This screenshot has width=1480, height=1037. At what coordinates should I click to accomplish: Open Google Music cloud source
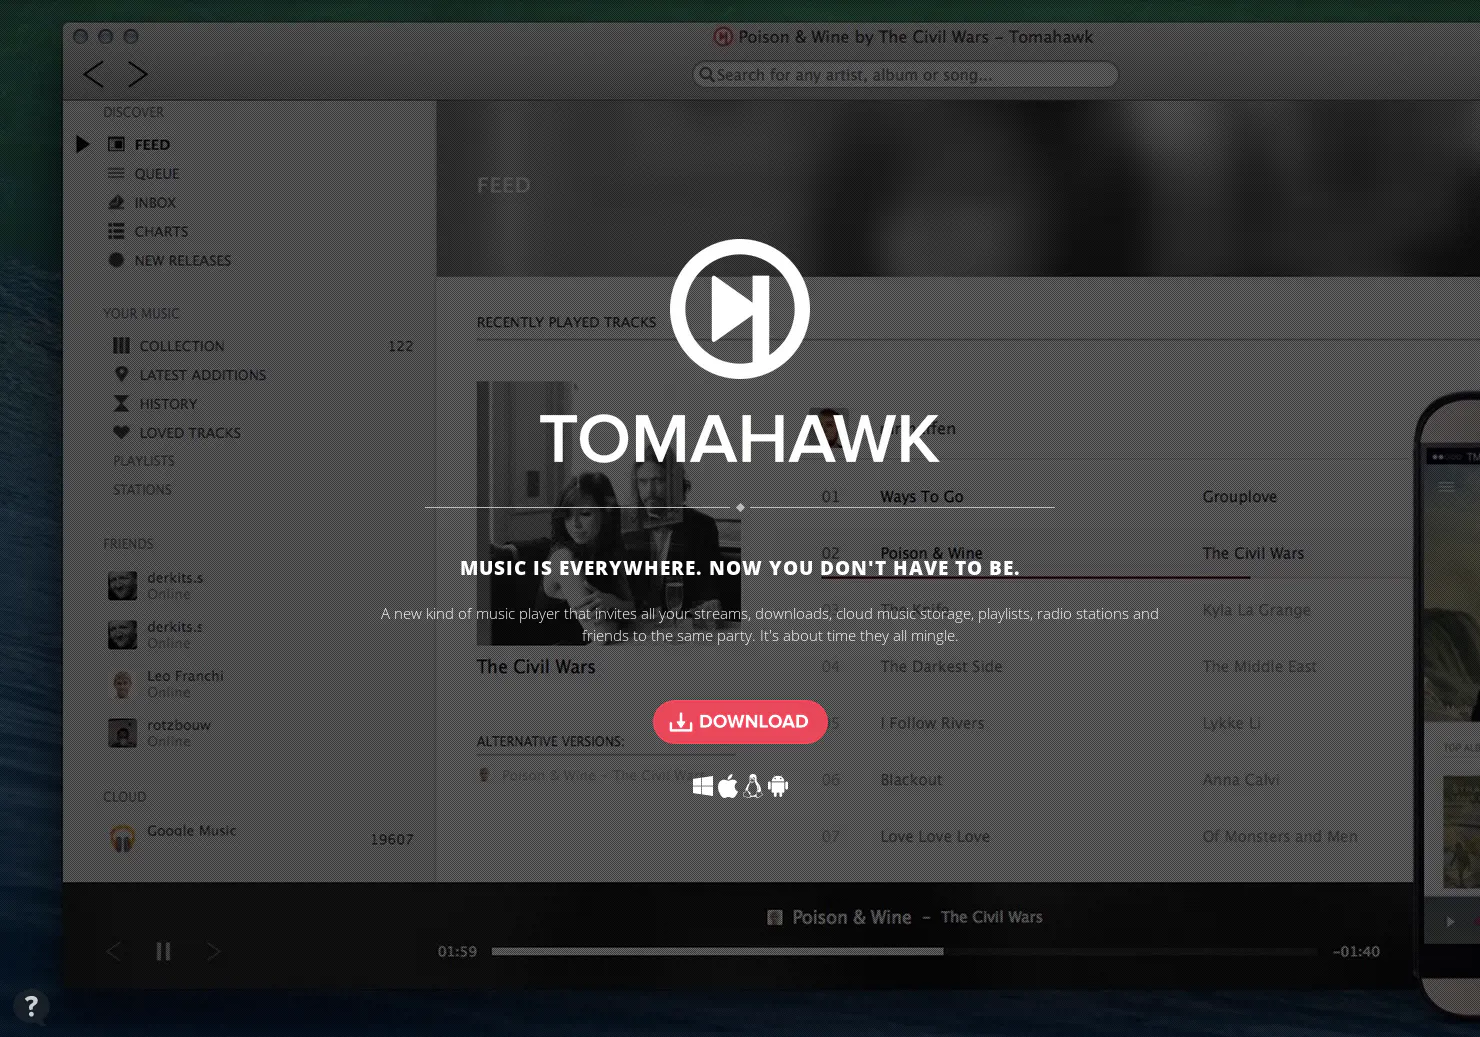pos(192,831)
